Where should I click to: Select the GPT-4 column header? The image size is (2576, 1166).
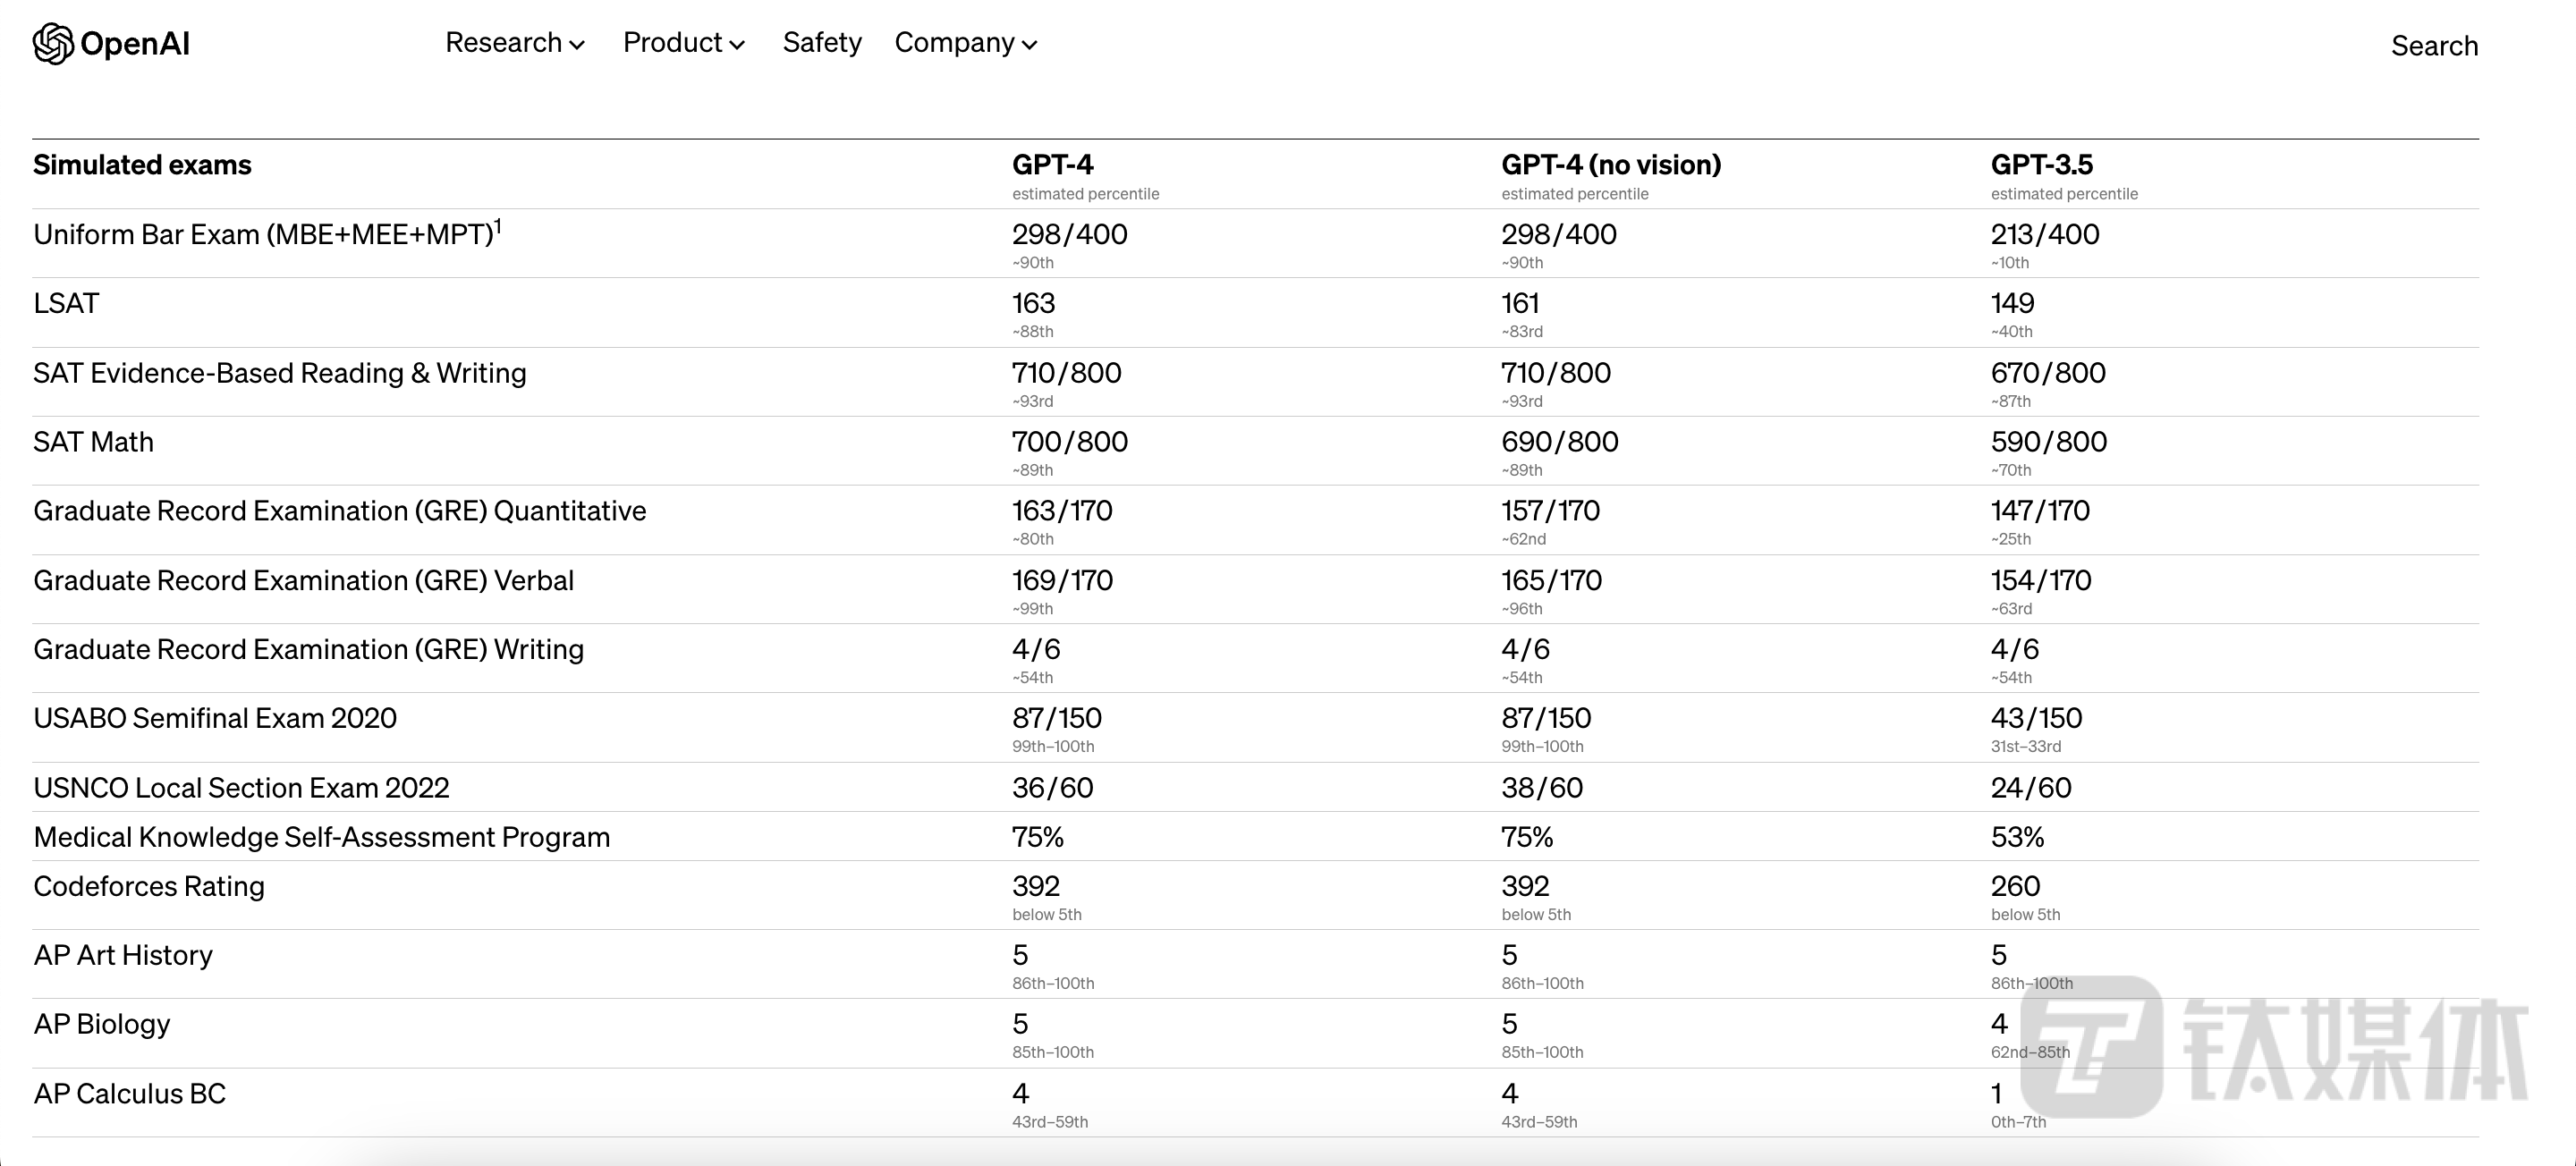[1052, 165]
